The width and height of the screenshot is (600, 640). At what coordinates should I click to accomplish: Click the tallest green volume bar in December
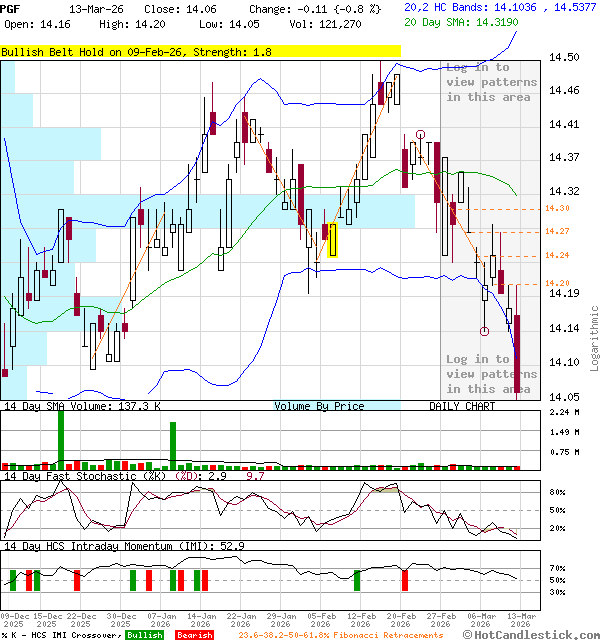tap(60, 435)
